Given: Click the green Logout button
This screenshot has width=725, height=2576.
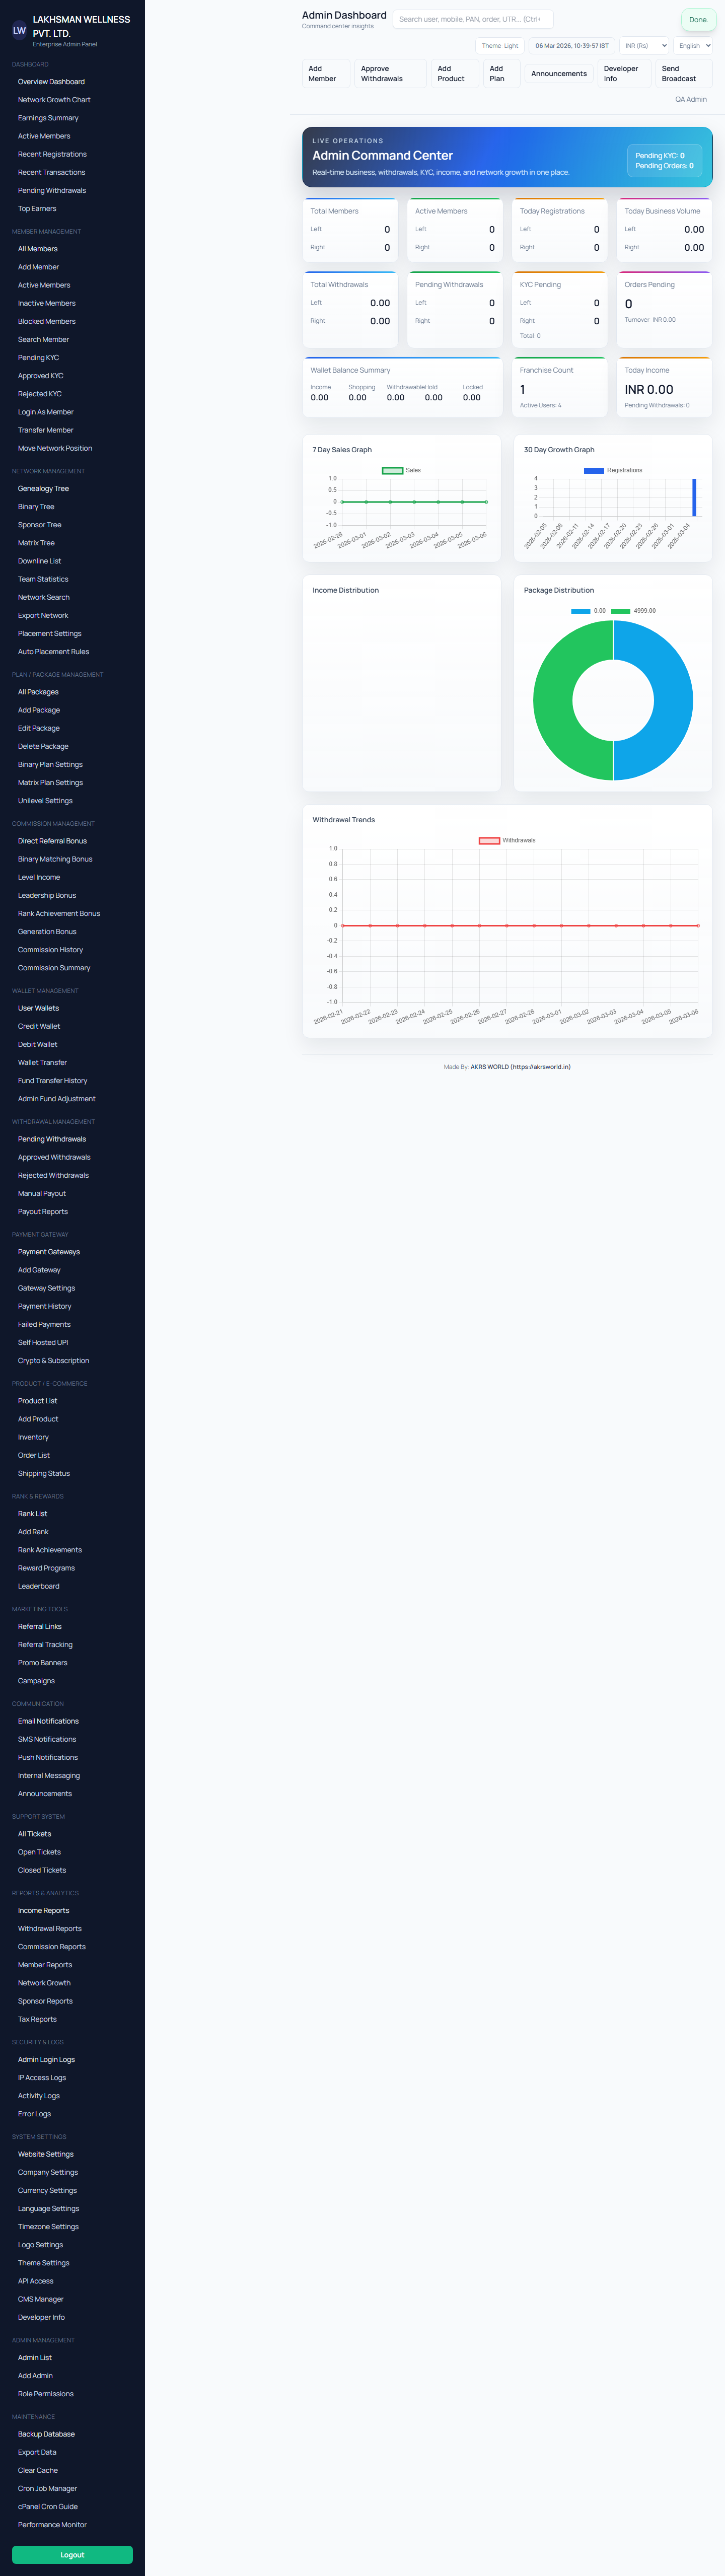Looking at the screenshot, I should click(72, 2554).
